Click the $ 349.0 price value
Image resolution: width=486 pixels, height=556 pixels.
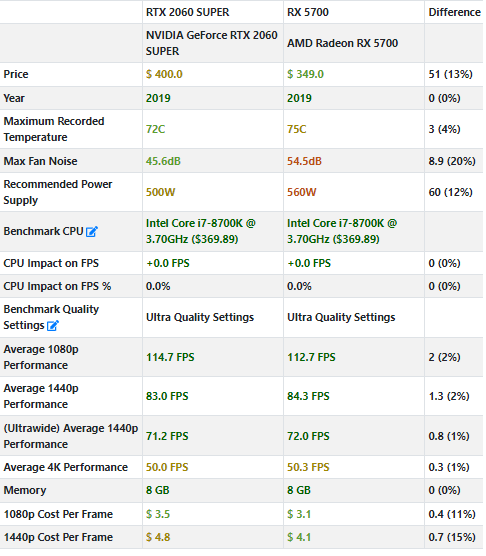(307, 75)
